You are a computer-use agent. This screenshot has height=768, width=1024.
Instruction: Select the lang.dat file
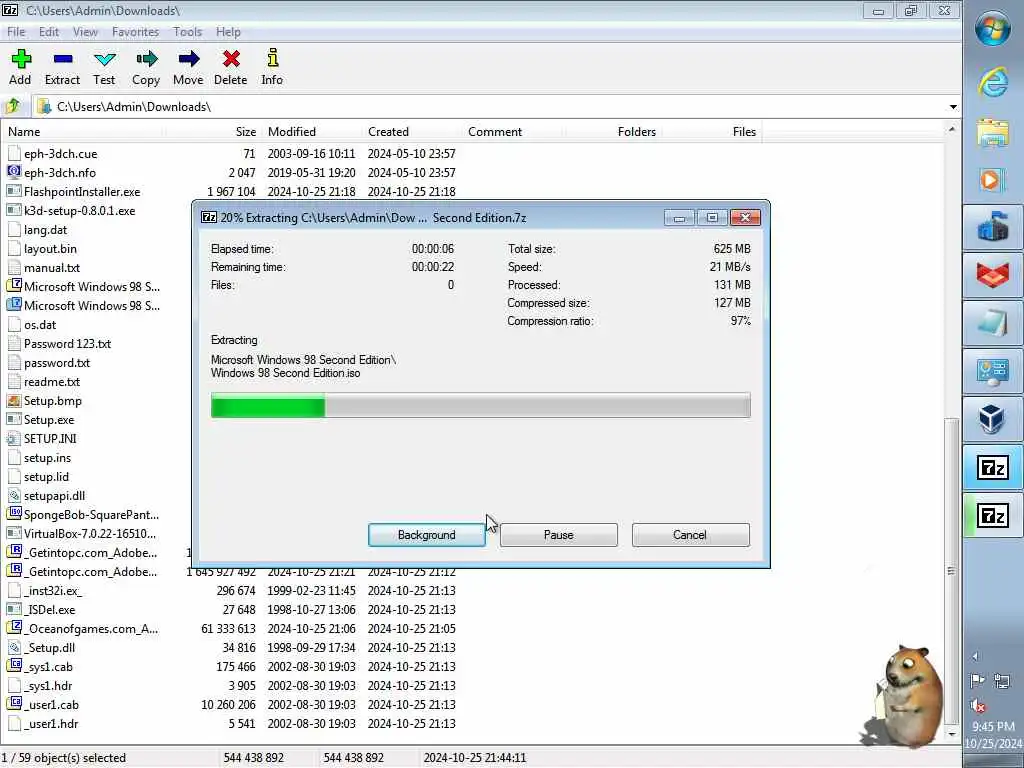point(45,229)
